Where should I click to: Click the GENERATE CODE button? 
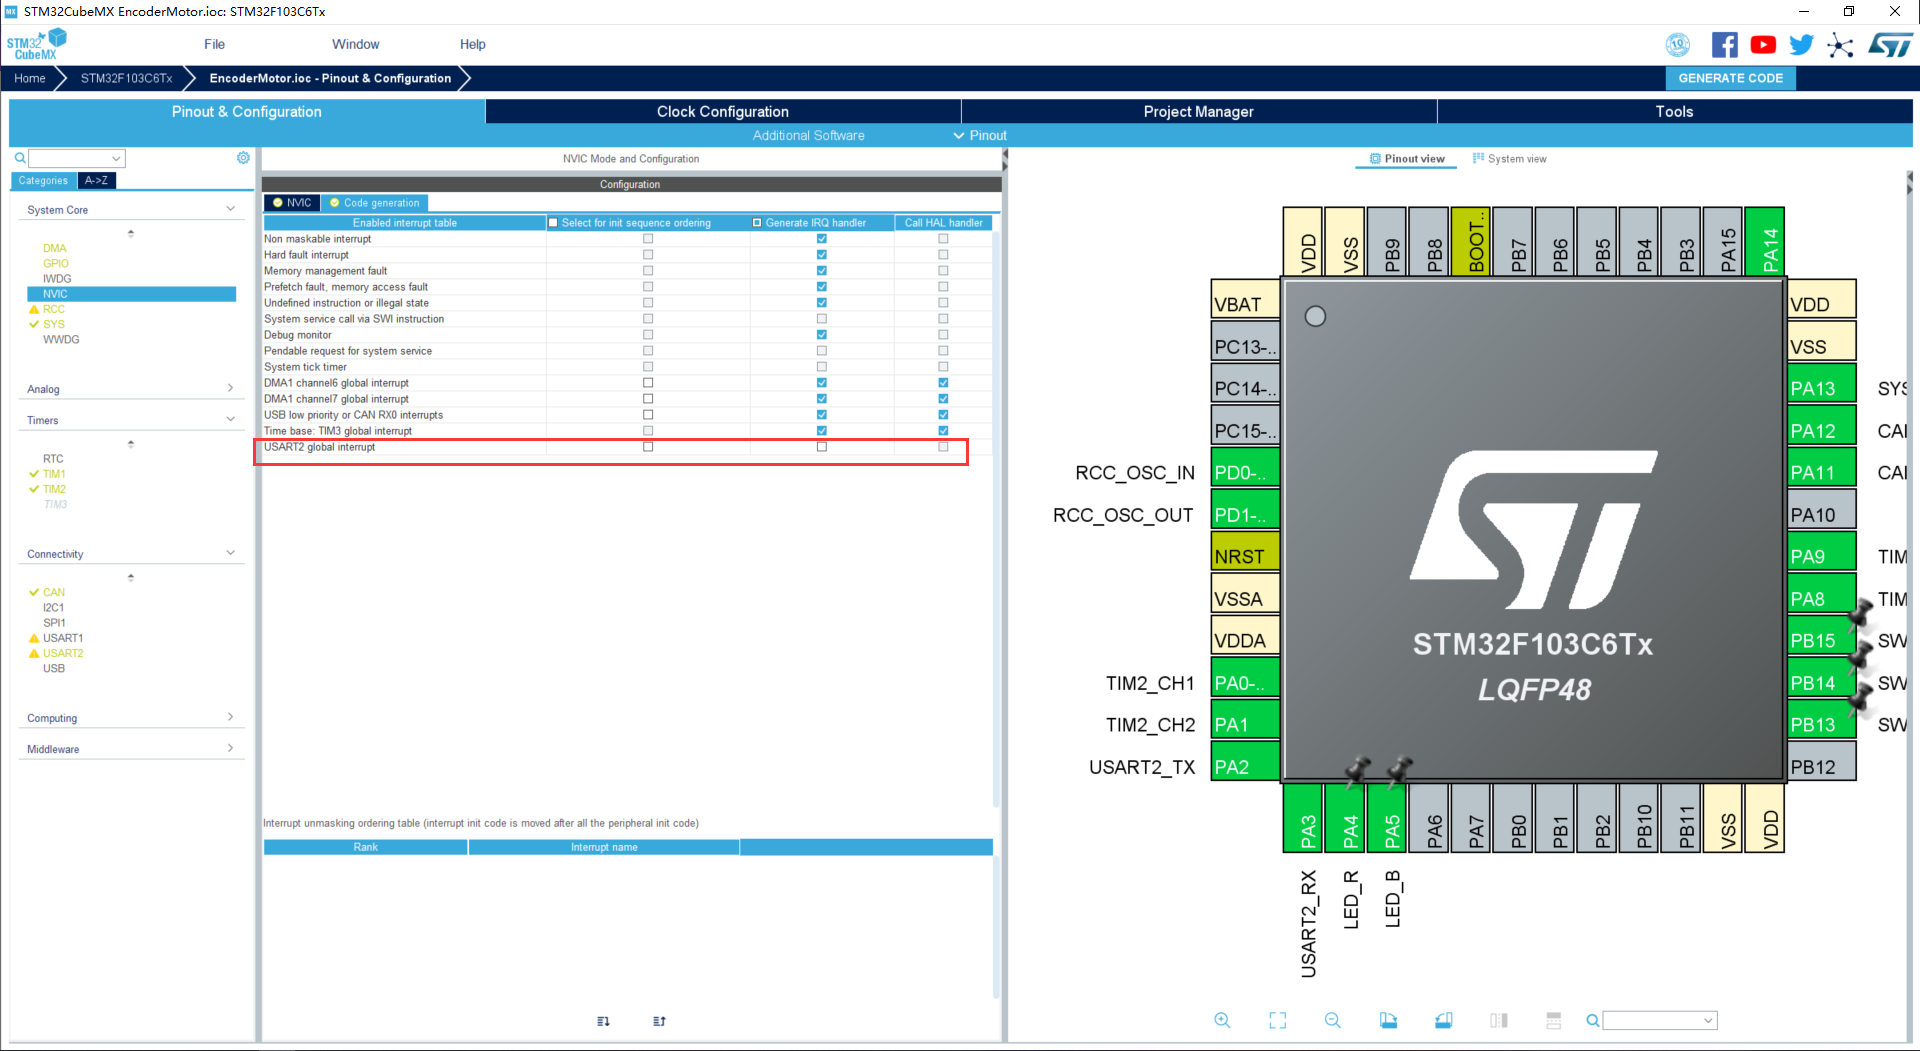click(x=1730, y=78)
